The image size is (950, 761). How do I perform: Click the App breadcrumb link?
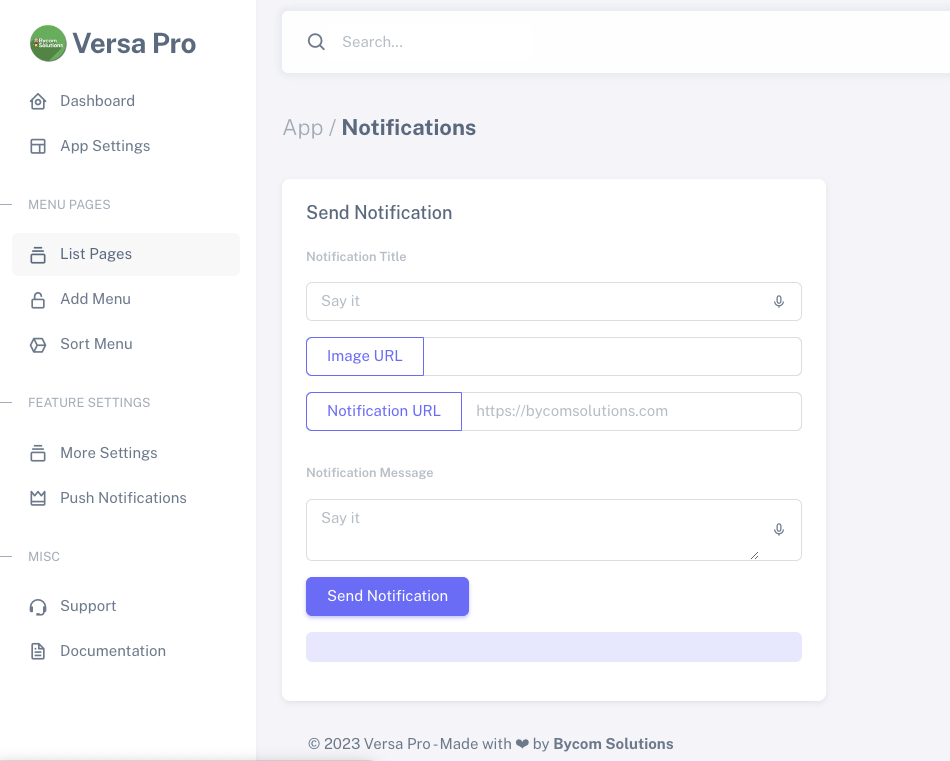(302, 127)
